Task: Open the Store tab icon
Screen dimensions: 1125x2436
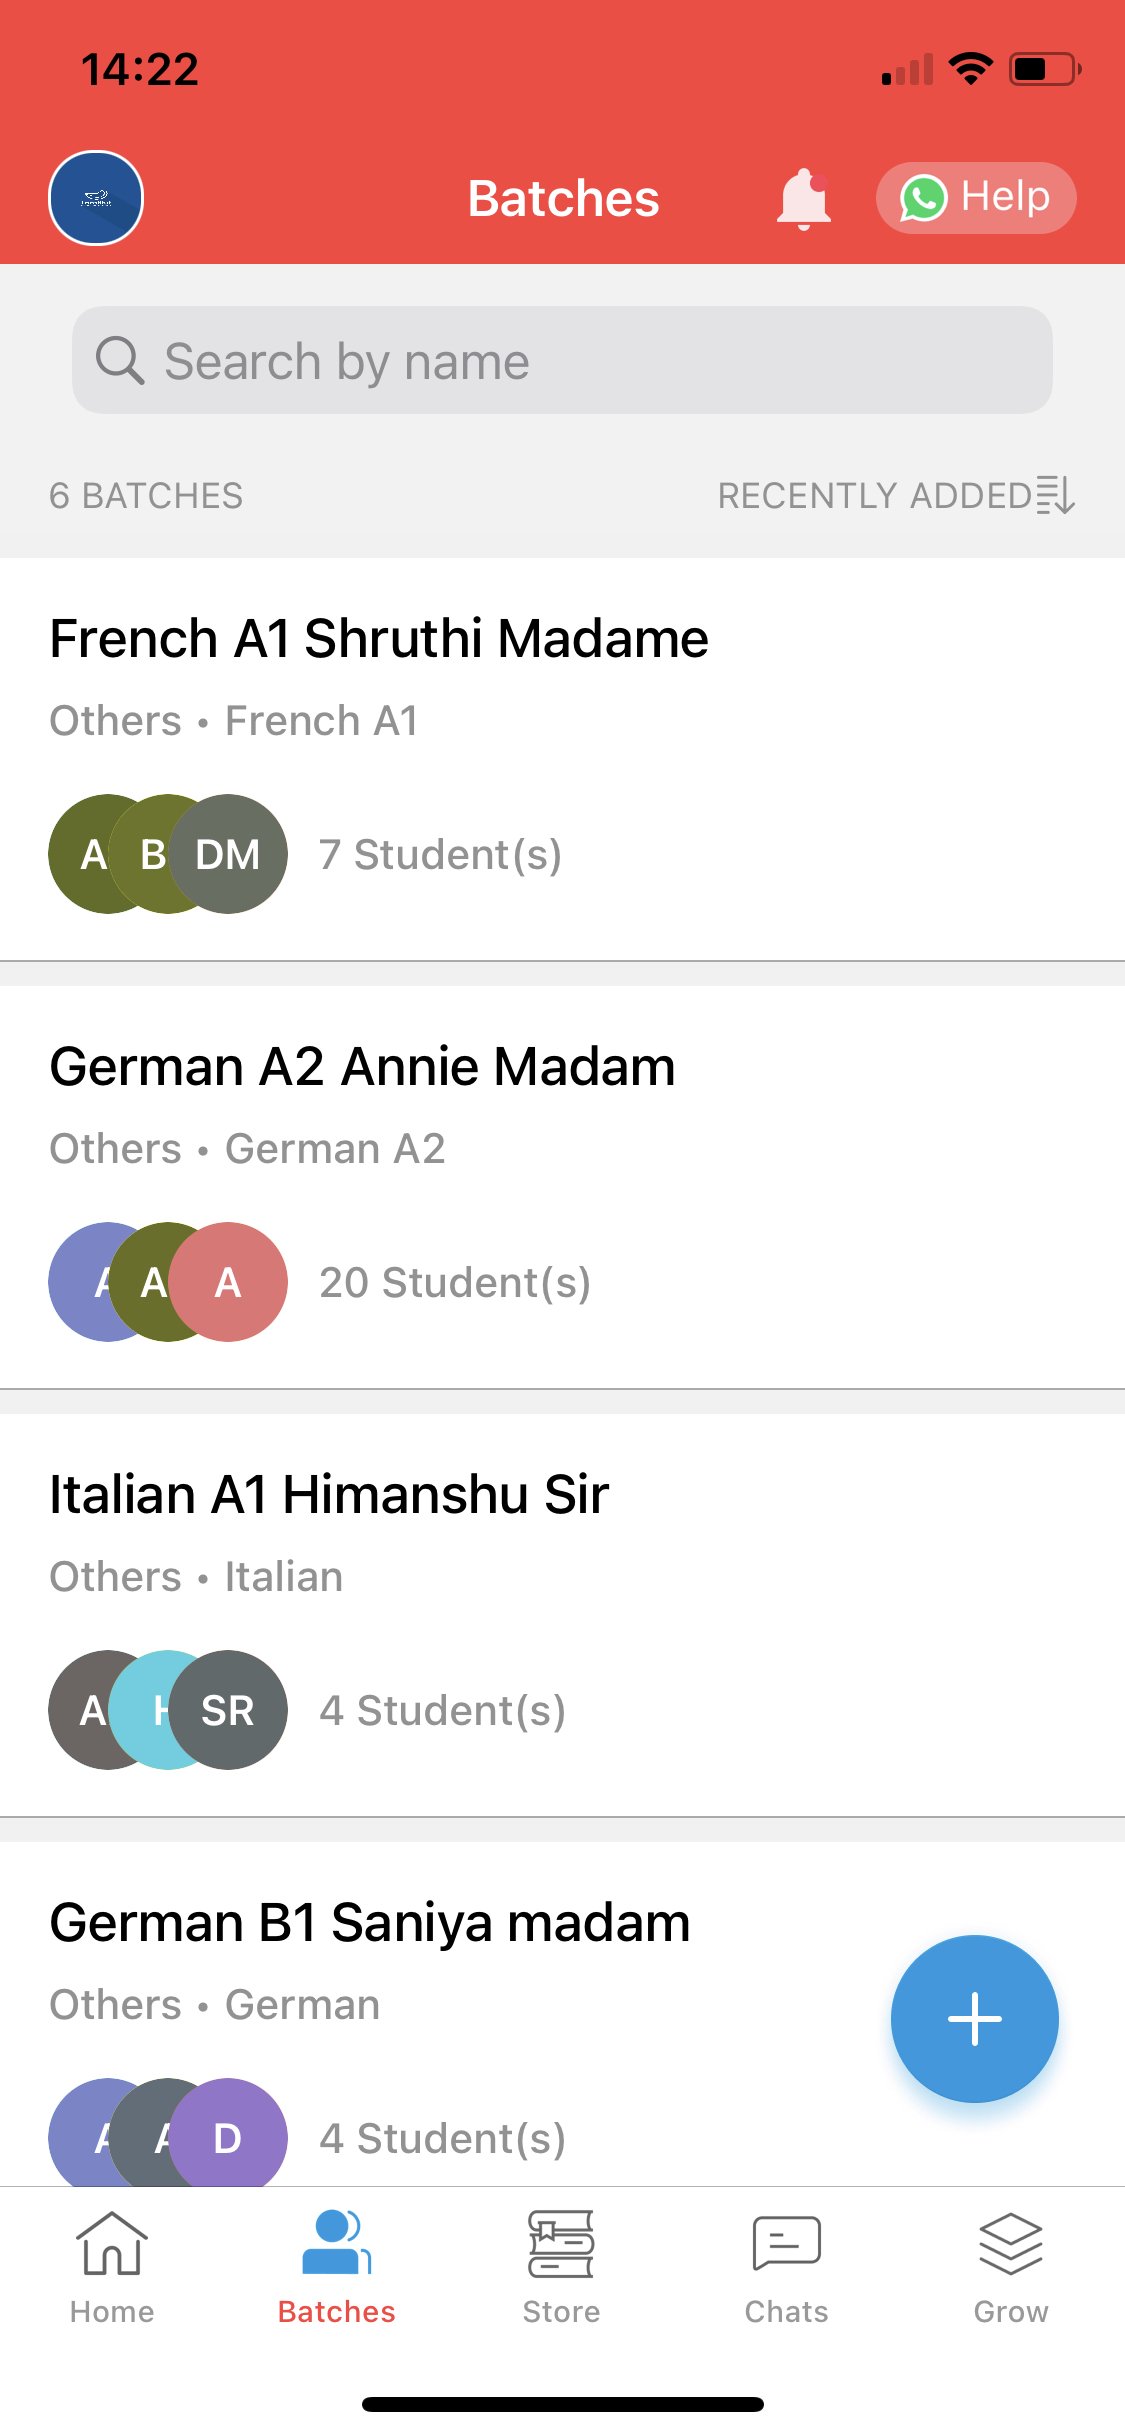Action: [x=561, y=2245]
